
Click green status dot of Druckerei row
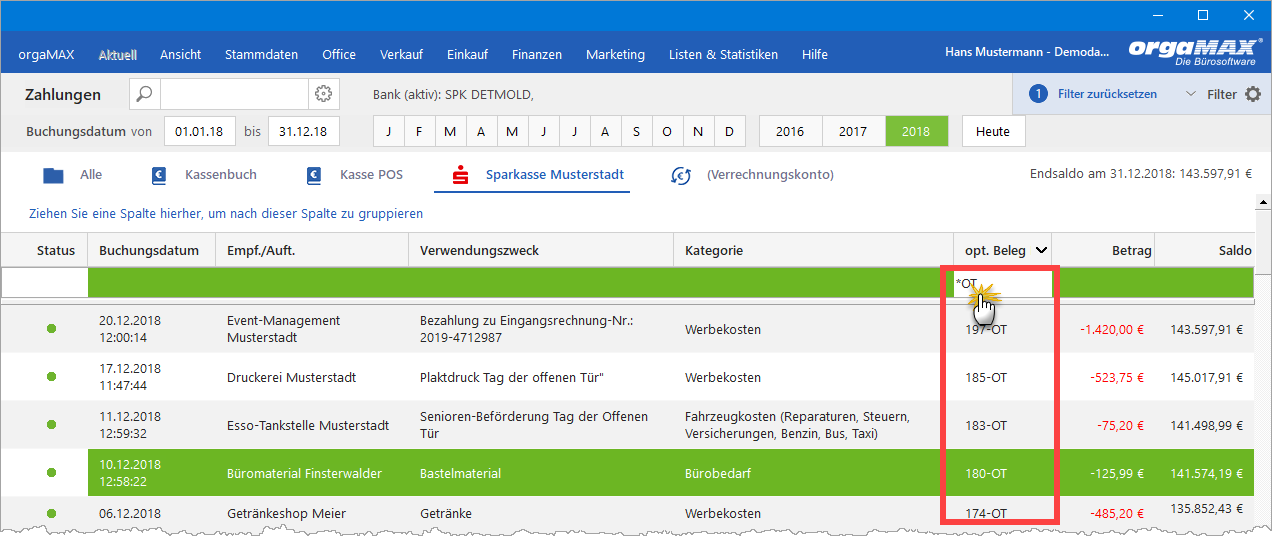pos(51,377)
